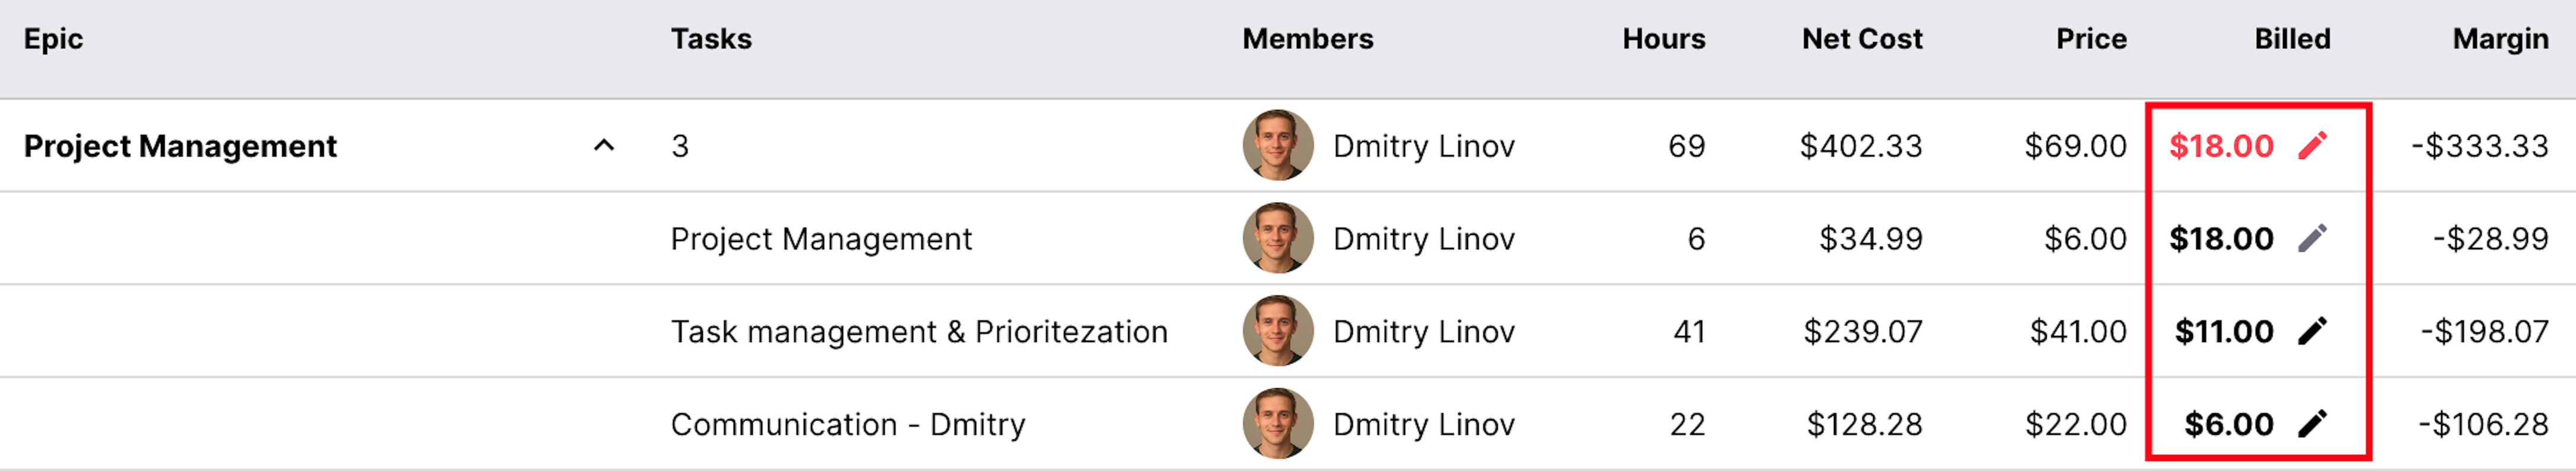This screenshot has height=471, width=2576.
Task: Click the Members column header
Action: coord(1308,39)
